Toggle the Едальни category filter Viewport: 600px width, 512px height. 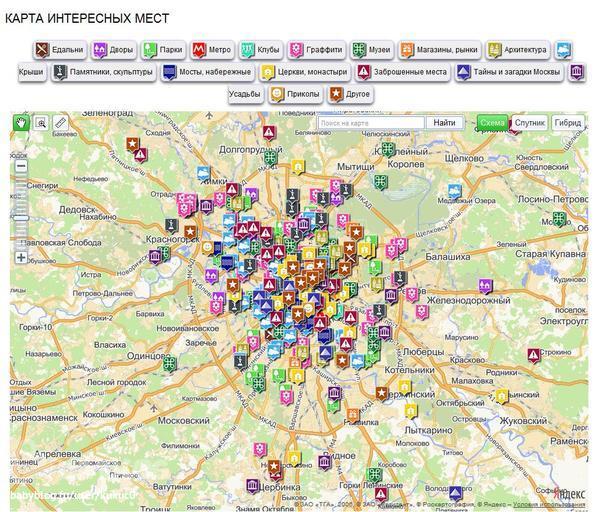coord(58,49)
